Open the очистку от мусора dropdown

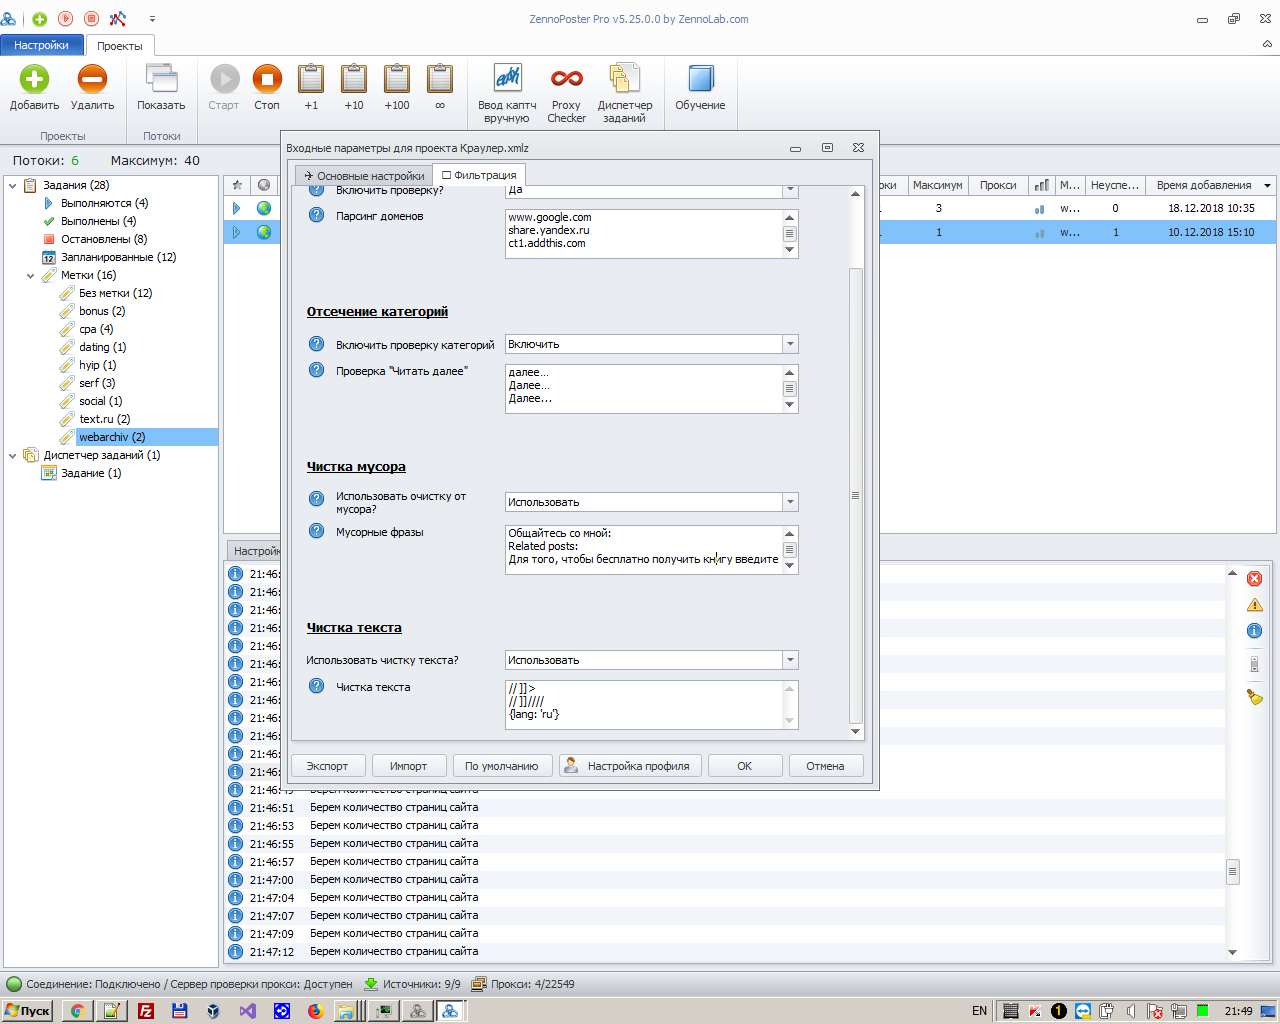(790, 502)
